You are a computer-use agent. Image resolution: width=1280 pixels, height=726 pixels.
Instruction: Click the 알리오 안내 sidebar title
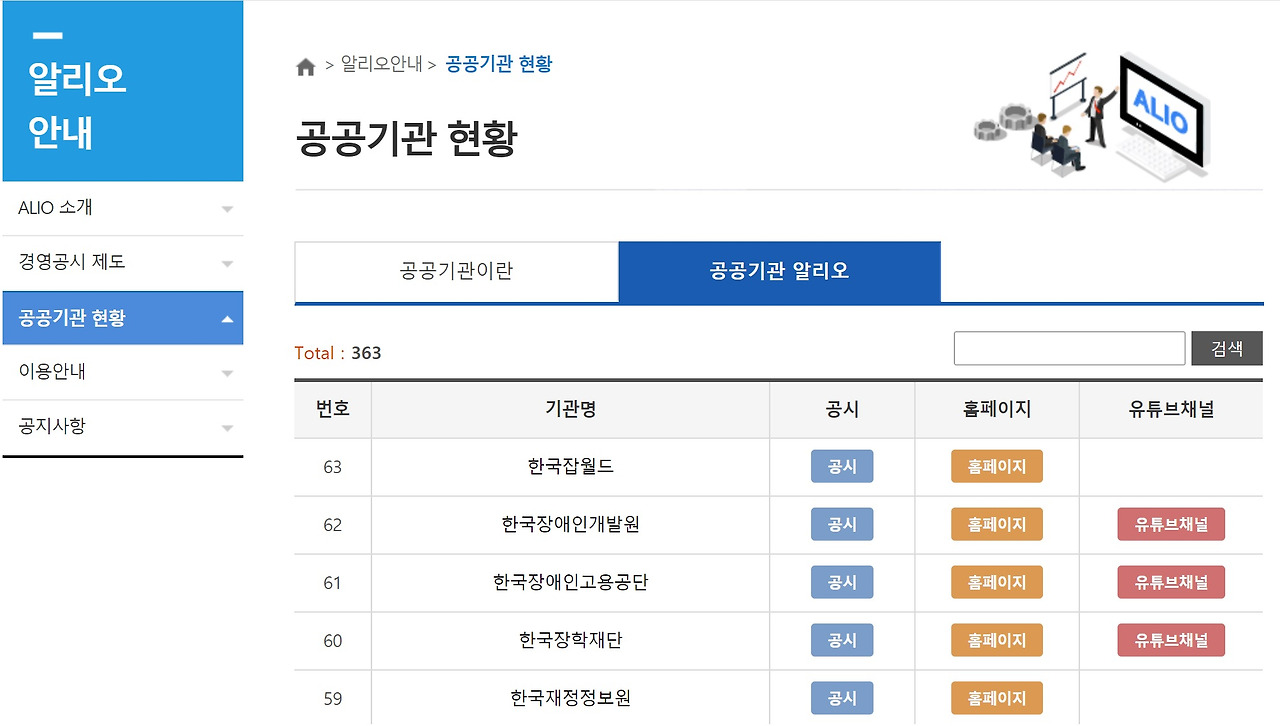click(78, 104)
